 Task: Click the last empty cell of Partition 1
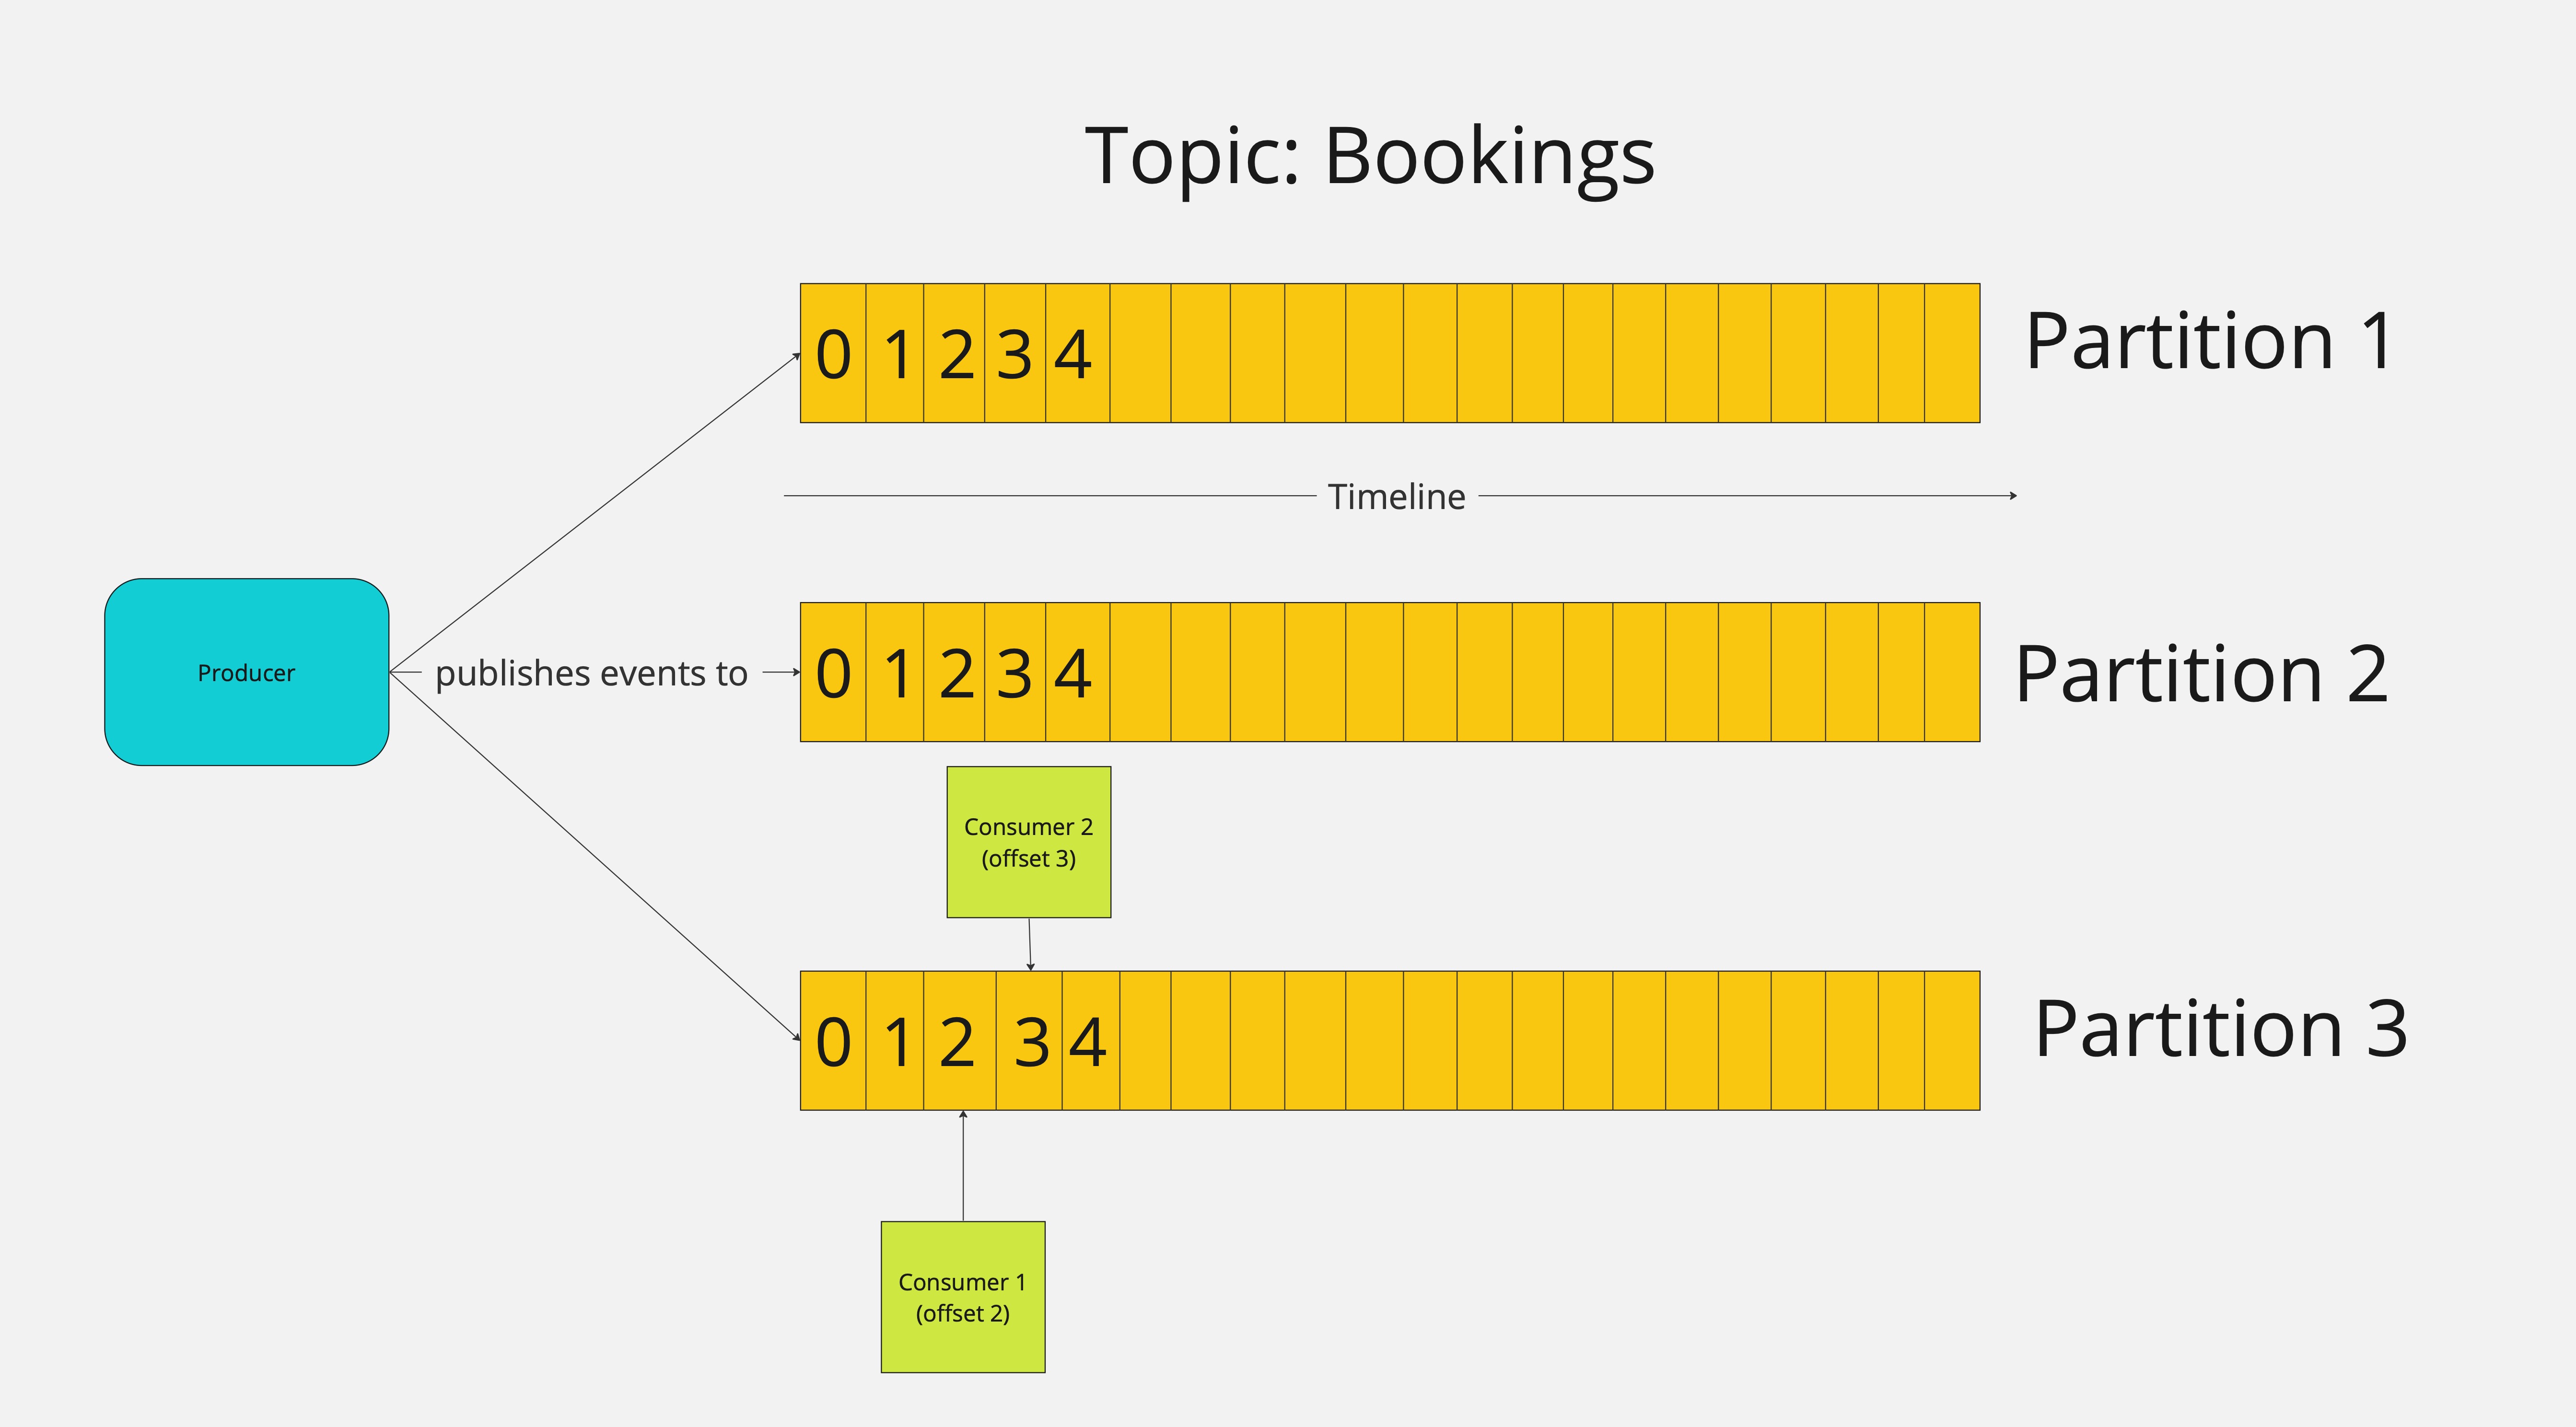pyautogui.click(x=1951, y=353)
